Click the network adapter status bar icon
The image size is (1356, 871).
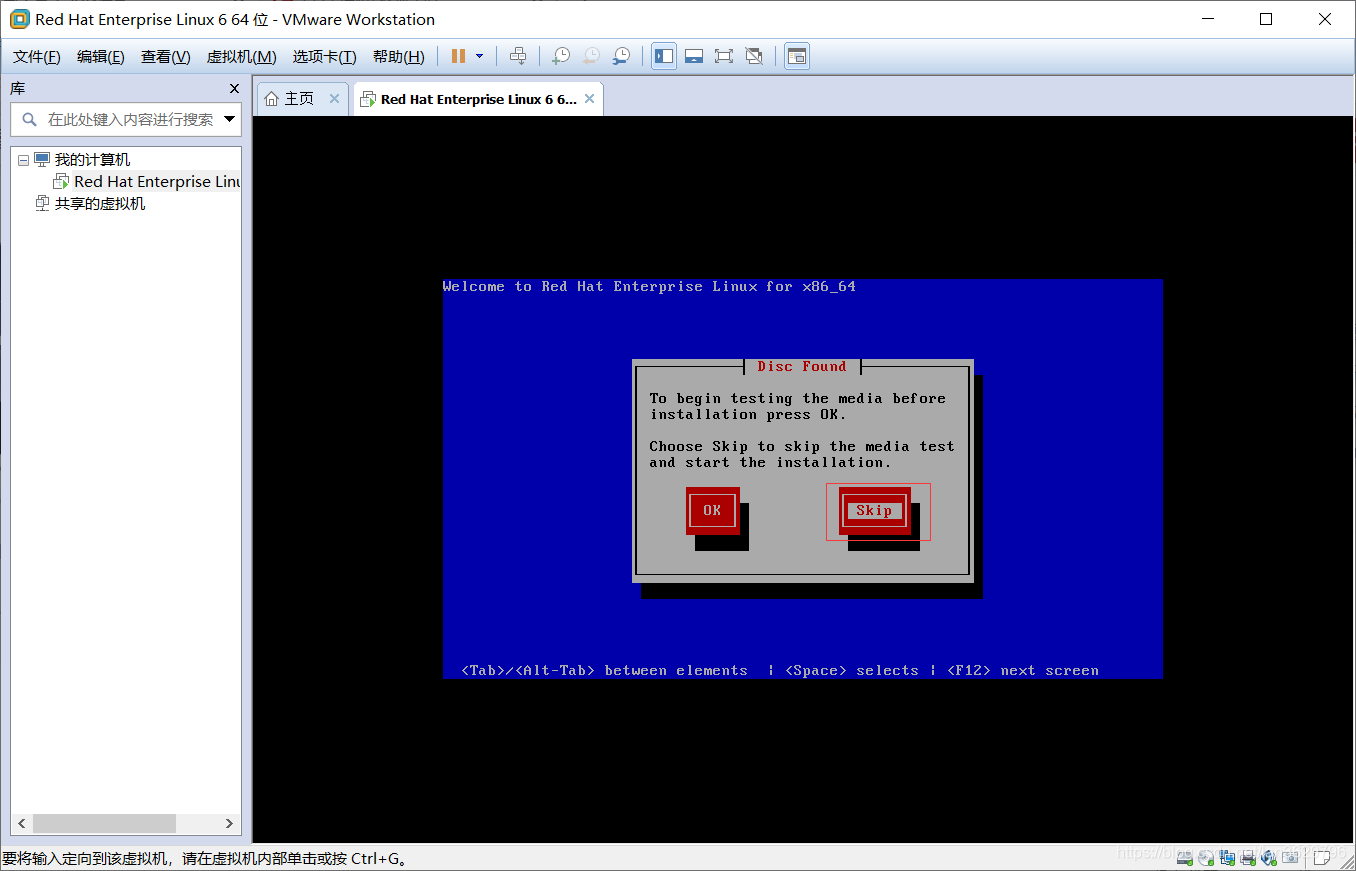pos(1227,858)
